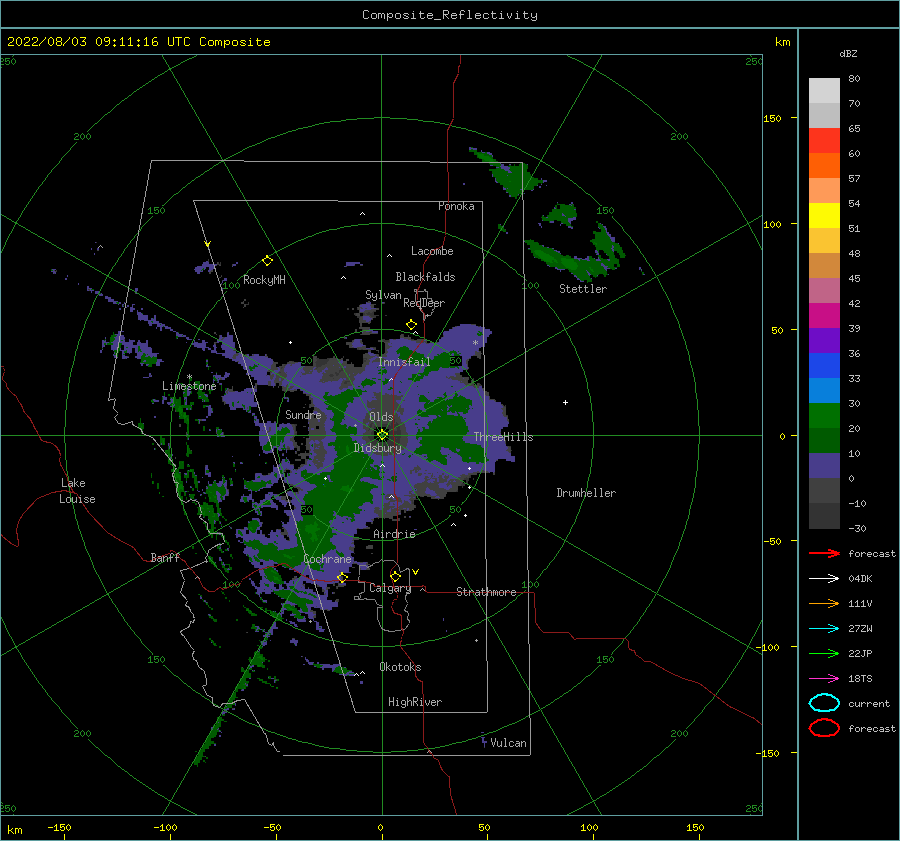Image resolution: width=900 pixels, height=841 pixels.
Task: Click the cyan current ellipse legend icon
Action: [x=824, y=703]
